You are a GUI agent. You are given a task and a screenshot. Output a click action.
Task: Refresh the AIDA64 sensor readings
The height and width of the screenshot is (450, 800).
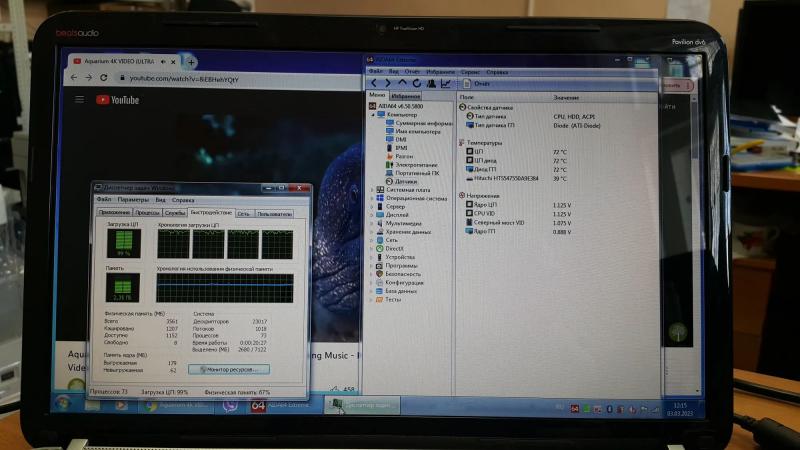[x=416, y=83]
